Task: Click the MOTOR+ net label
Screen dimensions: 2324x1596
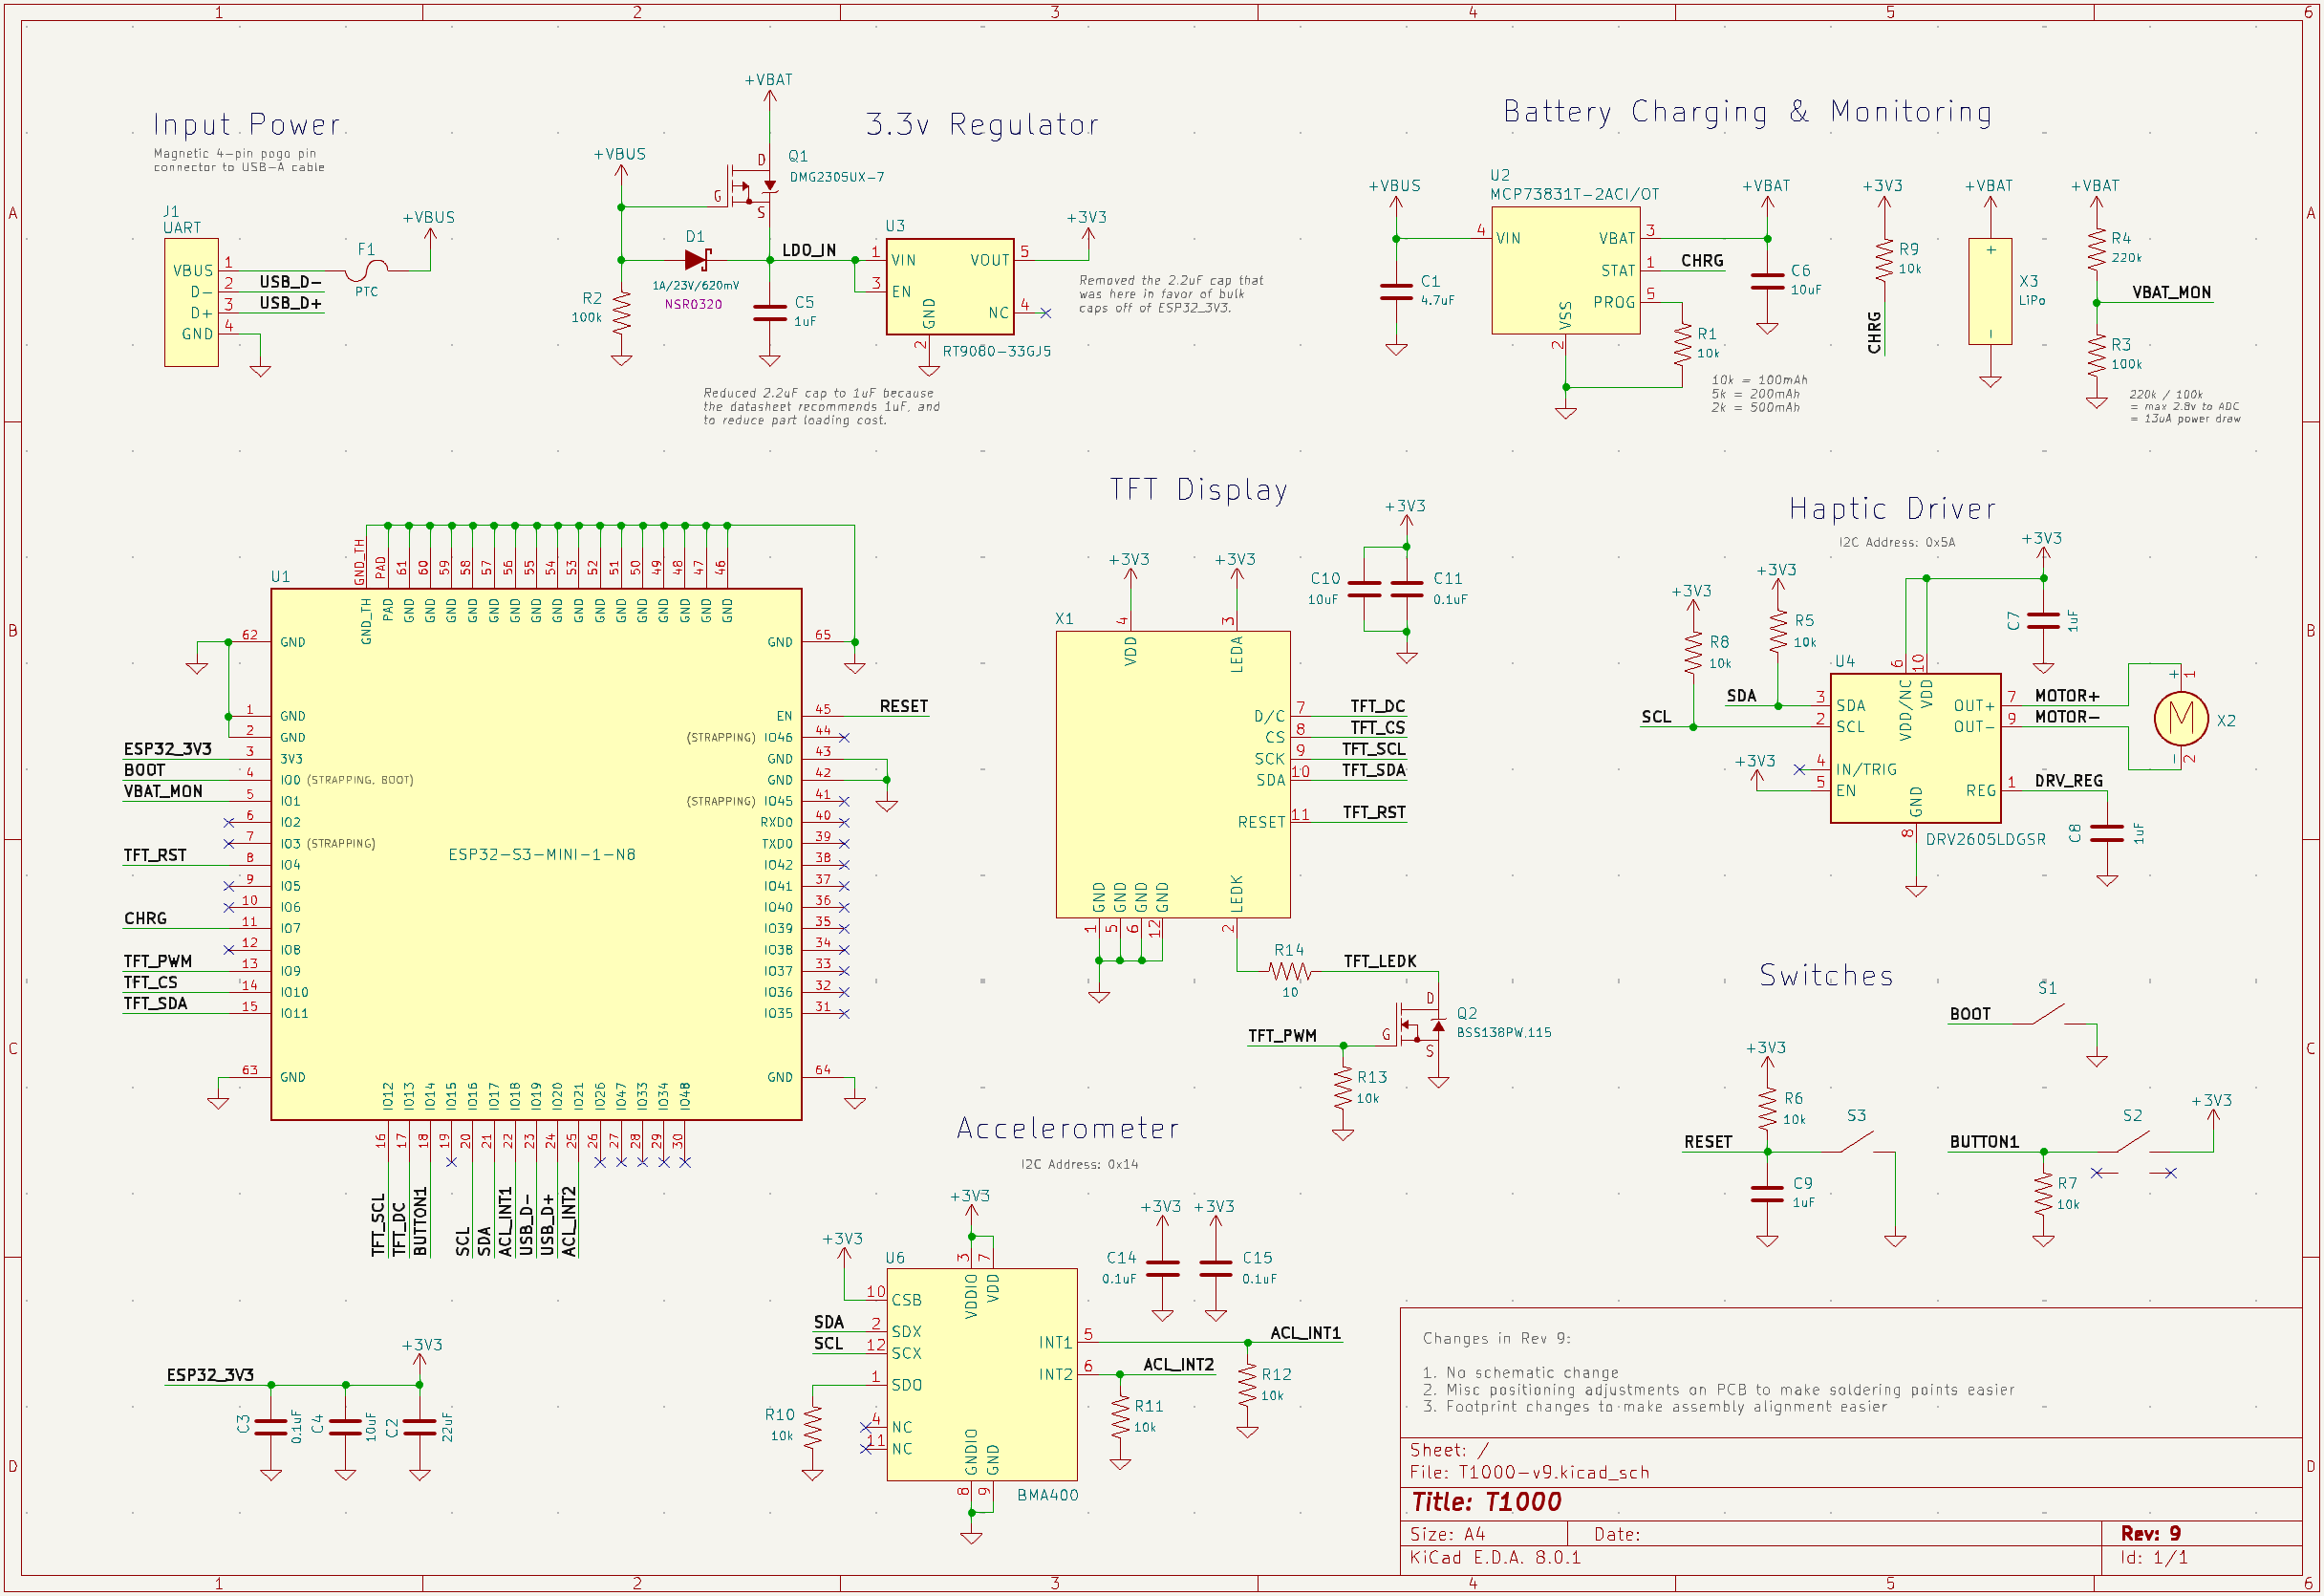Action: [2066, 696]
